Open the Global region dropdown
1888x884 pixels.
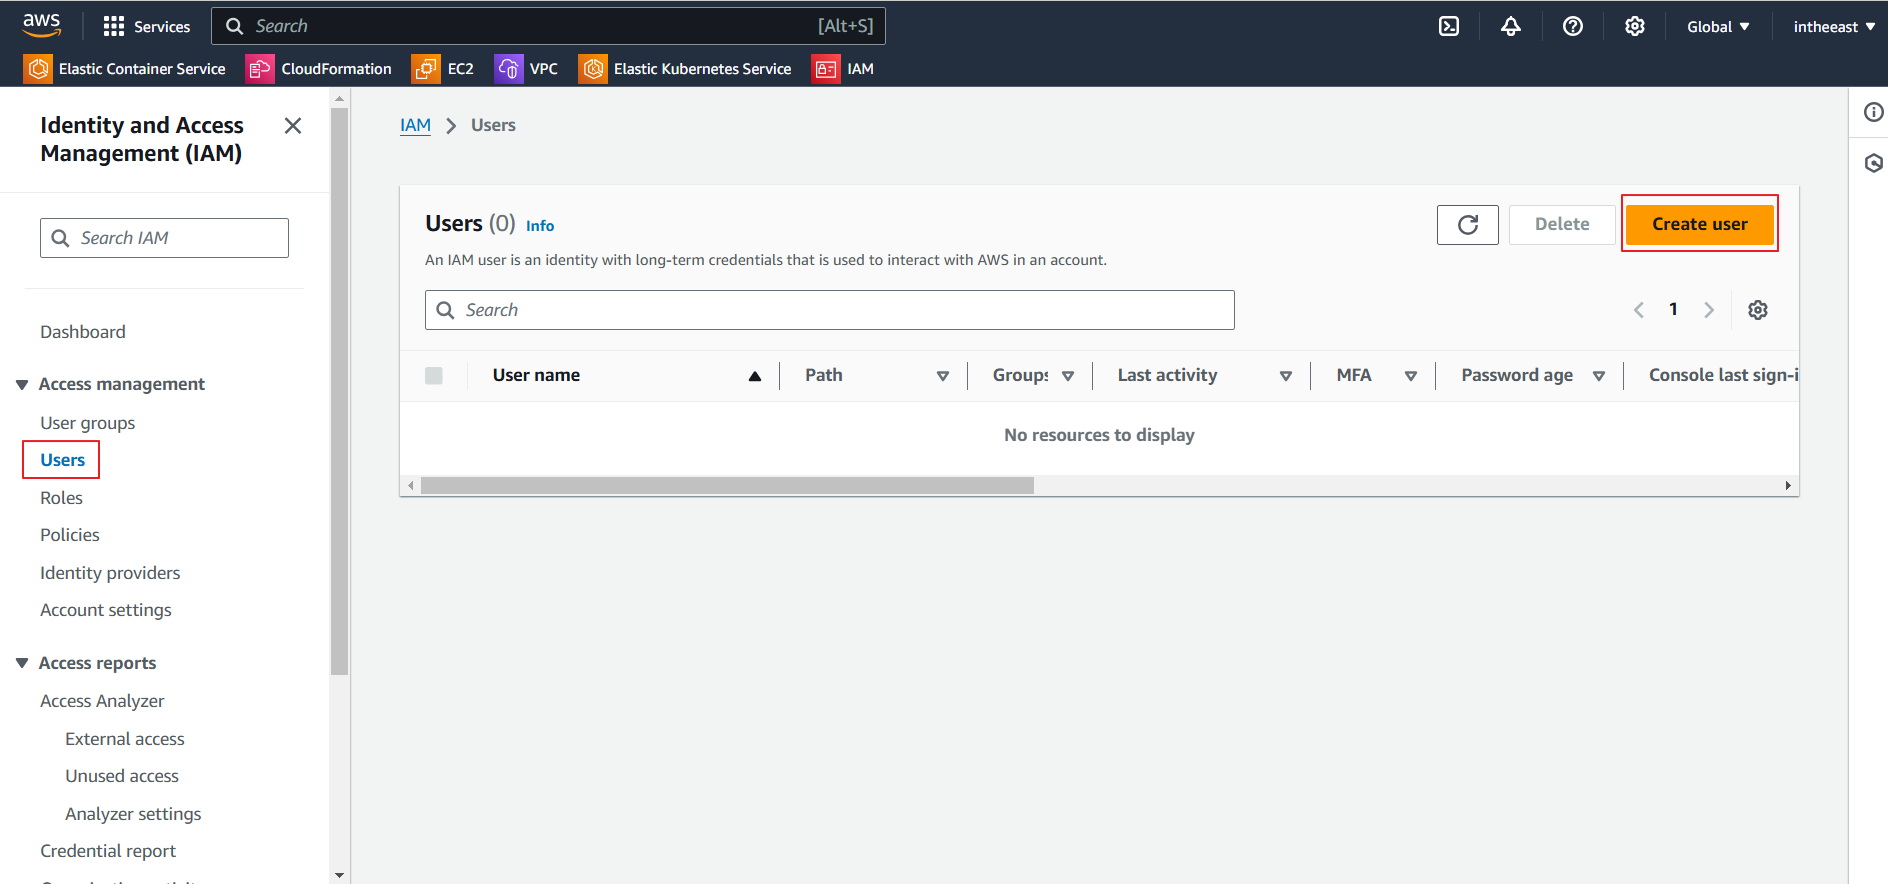[x=1718, y=27]
